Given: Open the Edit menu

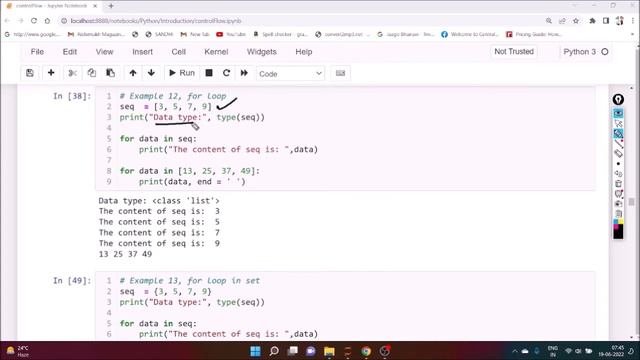Looking at the screenshot, I should pyautogui.click(x=70, y=52).
